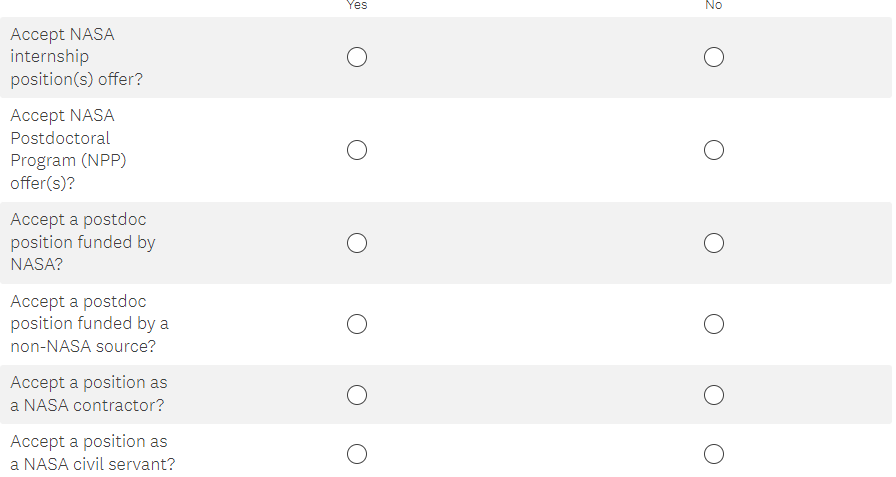Select No for NASA contractor position

tap(713, 395)
